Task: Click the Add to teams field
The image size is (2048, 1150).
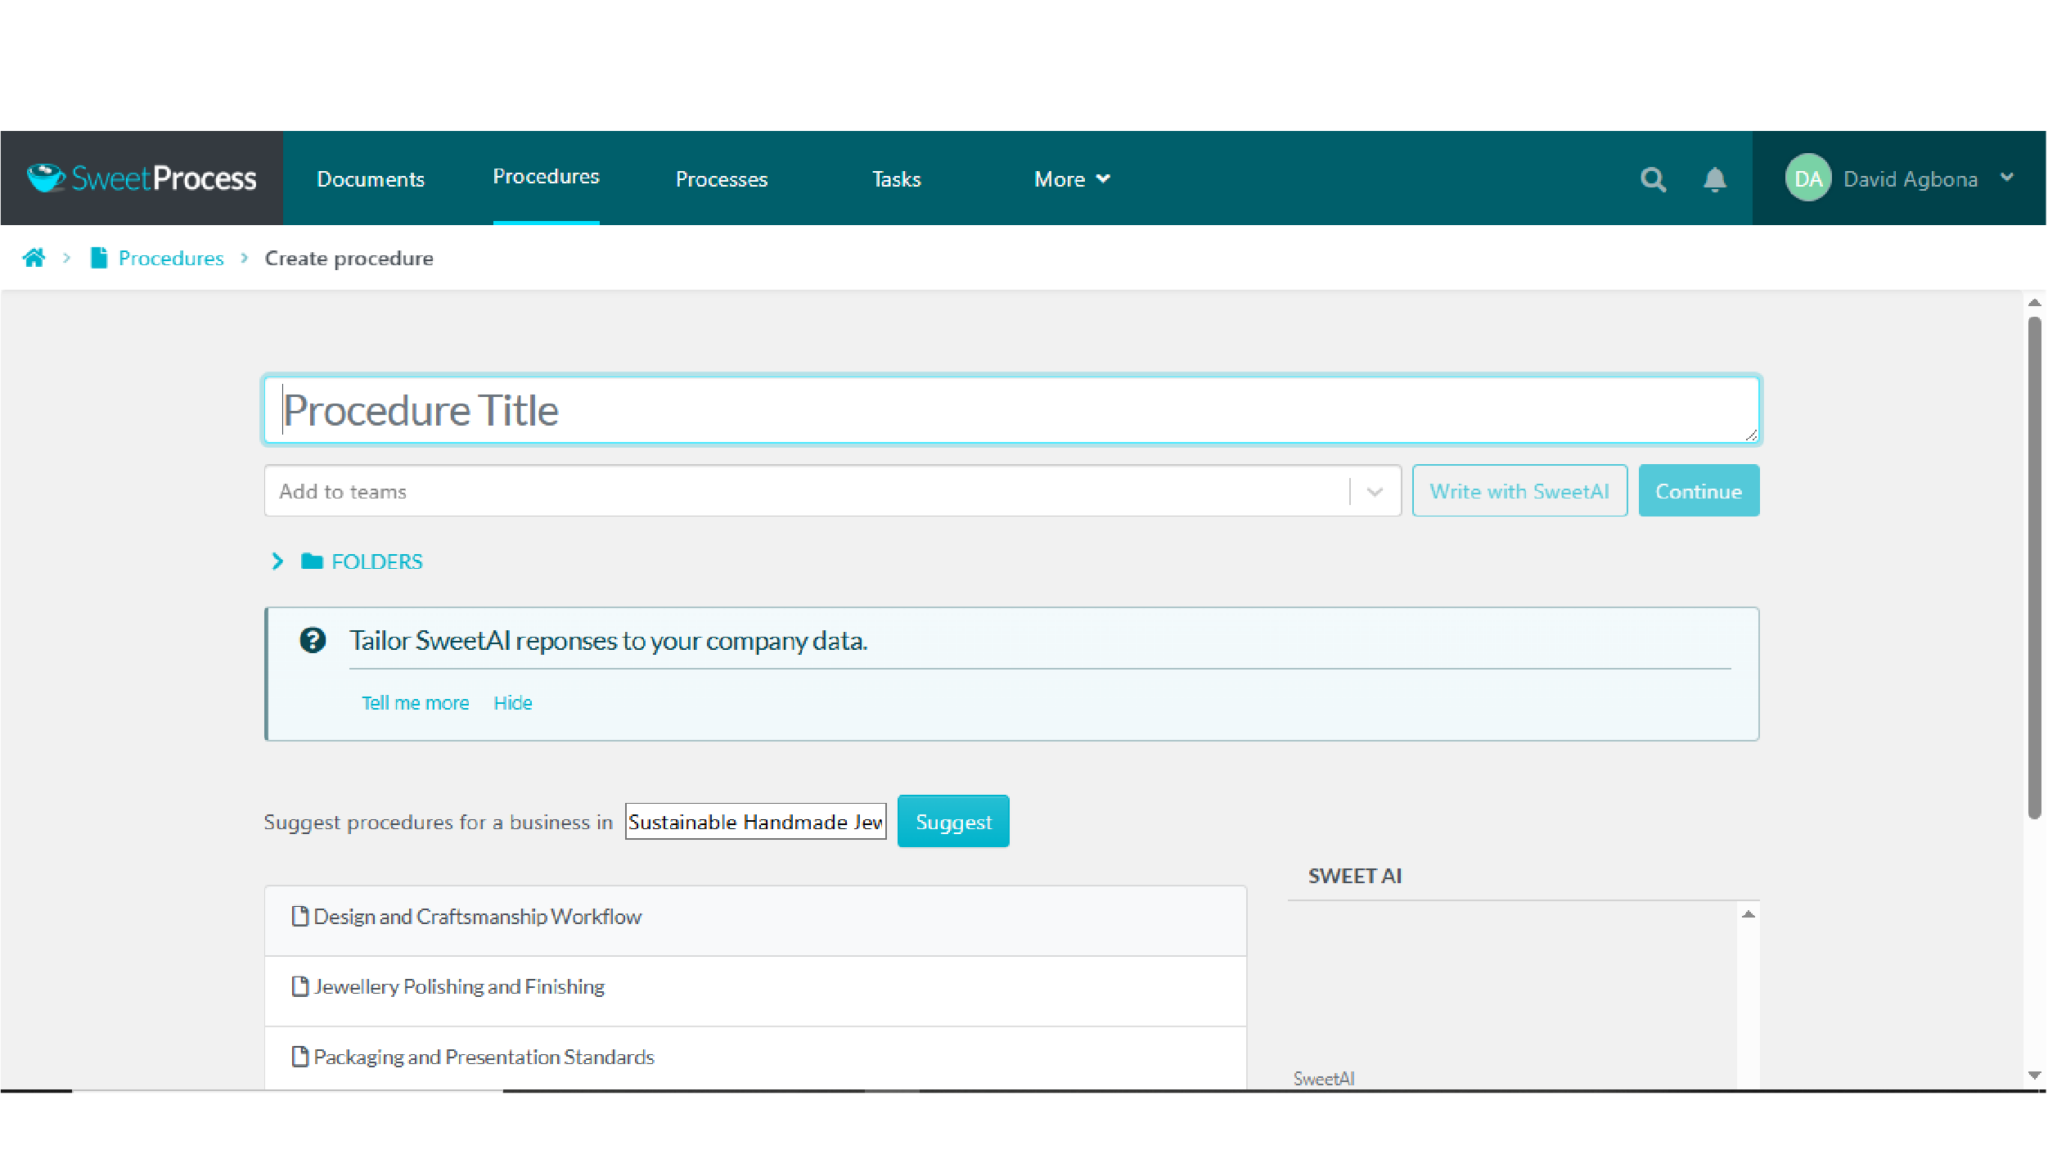Action: click(x=832, y=491)
